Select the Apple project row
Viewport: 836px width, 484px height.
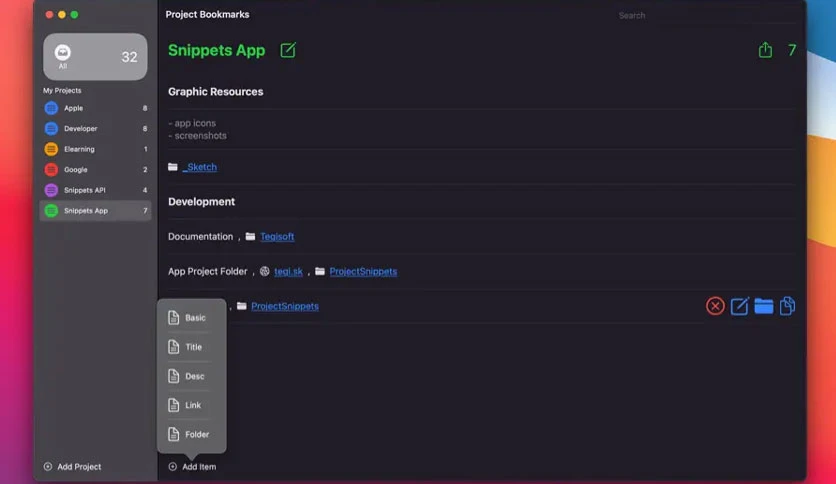(x=95, y=108)
